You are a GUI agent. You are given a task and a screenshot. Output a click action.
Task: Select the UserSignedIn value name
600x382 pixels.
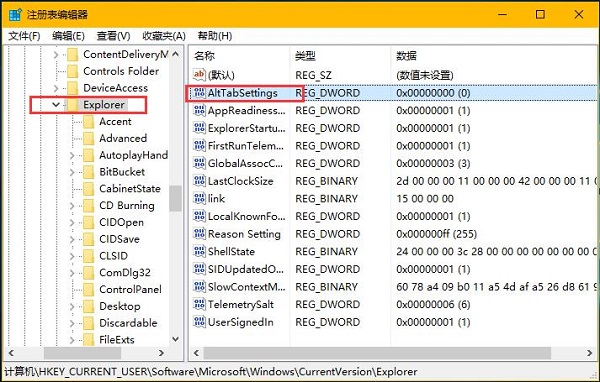click(x=241, y=322)
